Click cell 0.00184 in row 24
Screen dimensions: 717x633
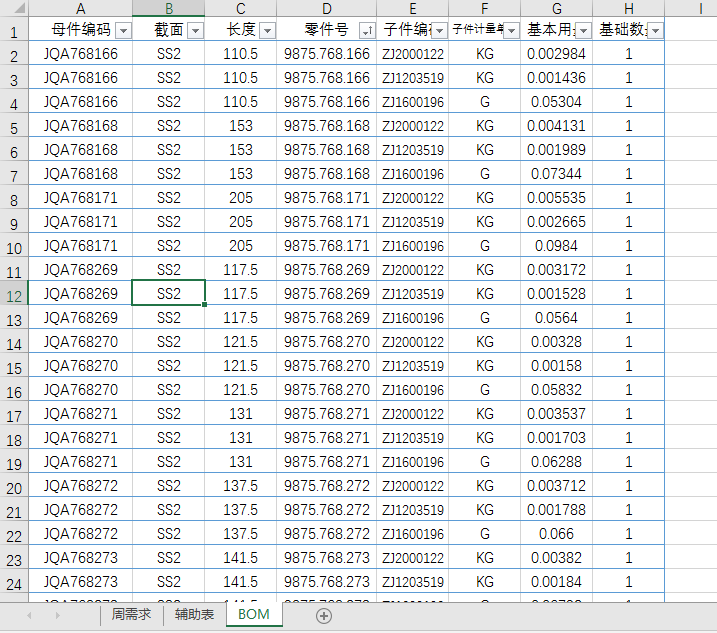[556, 582]
